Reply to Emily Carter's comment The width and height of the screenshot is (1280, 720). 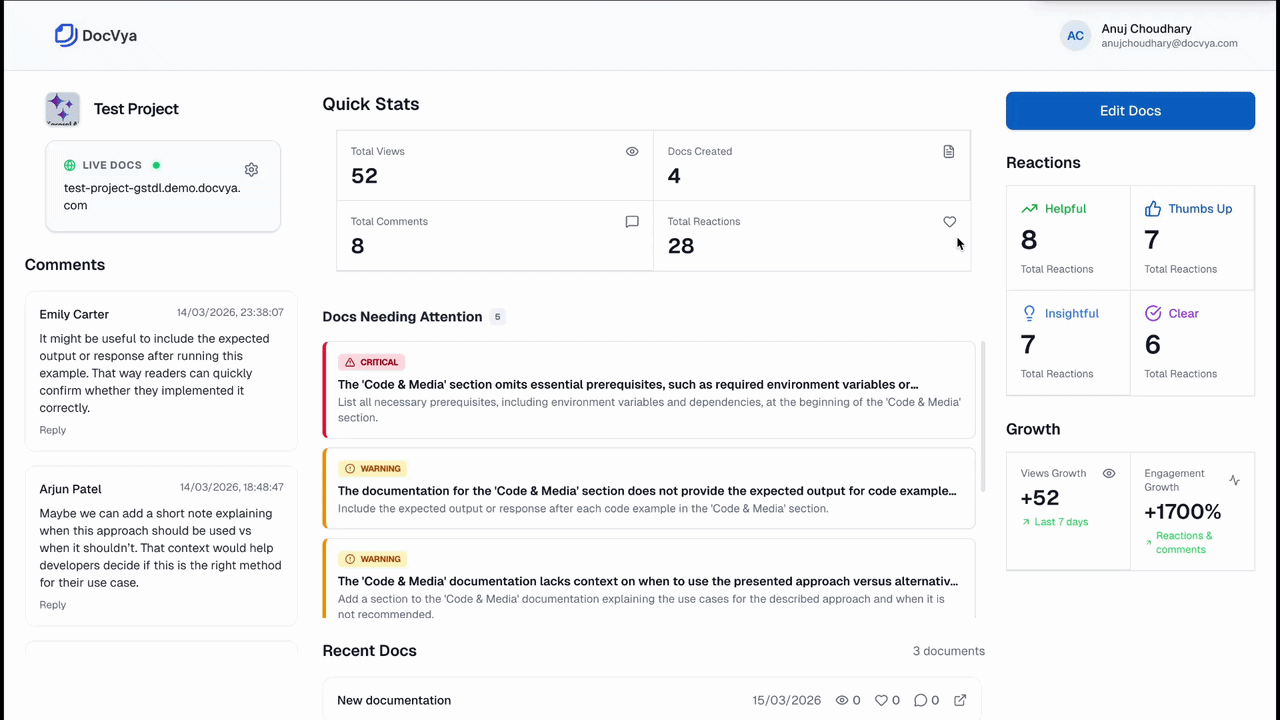52,429
